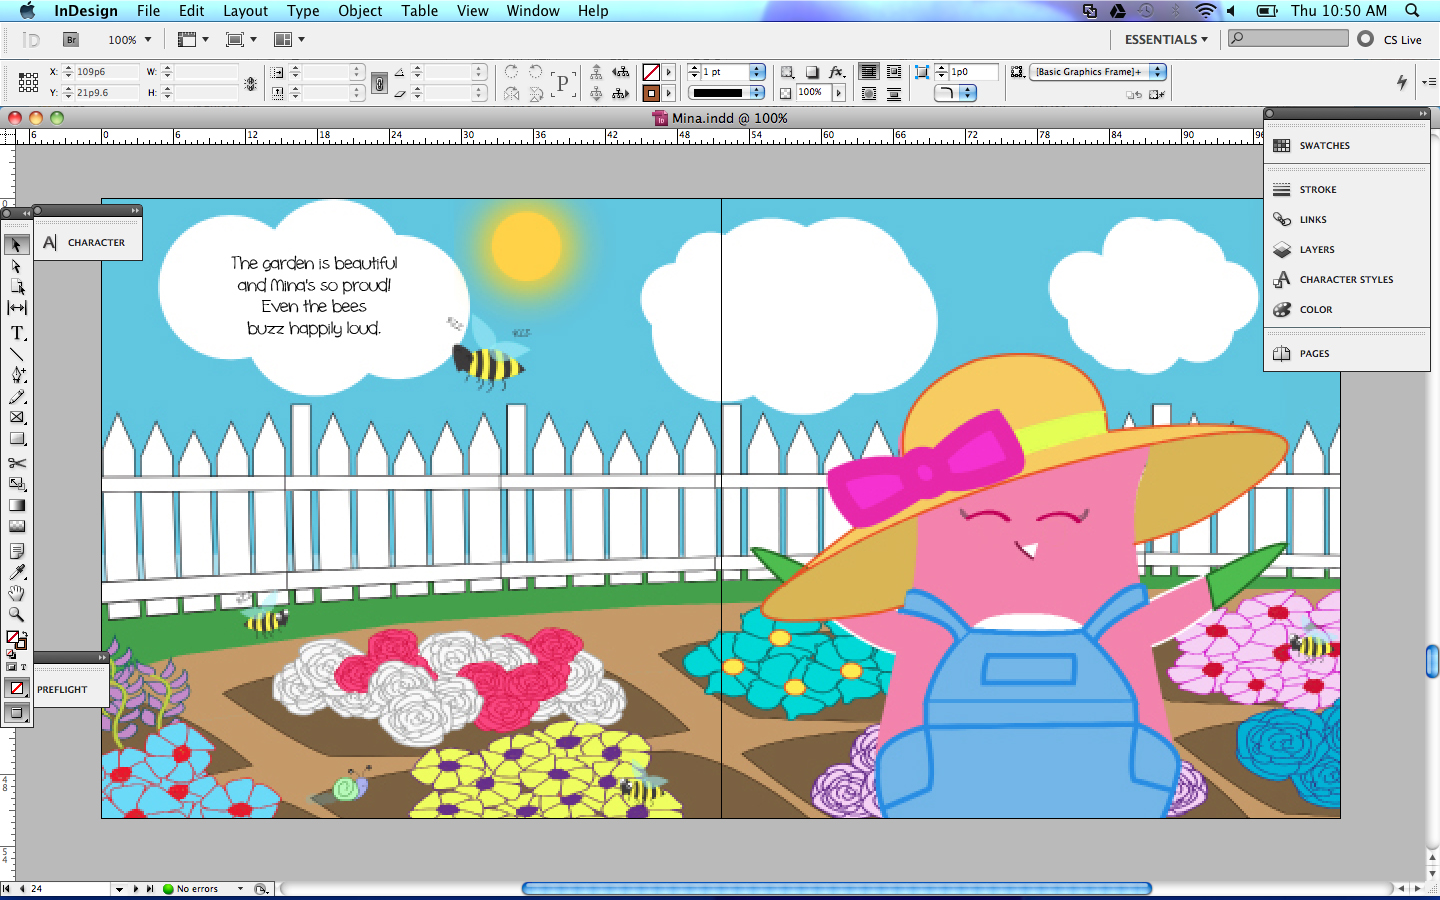Select the Line tool
The width and height of the screenshot is (1440, 900).
(x=17, y=354)
